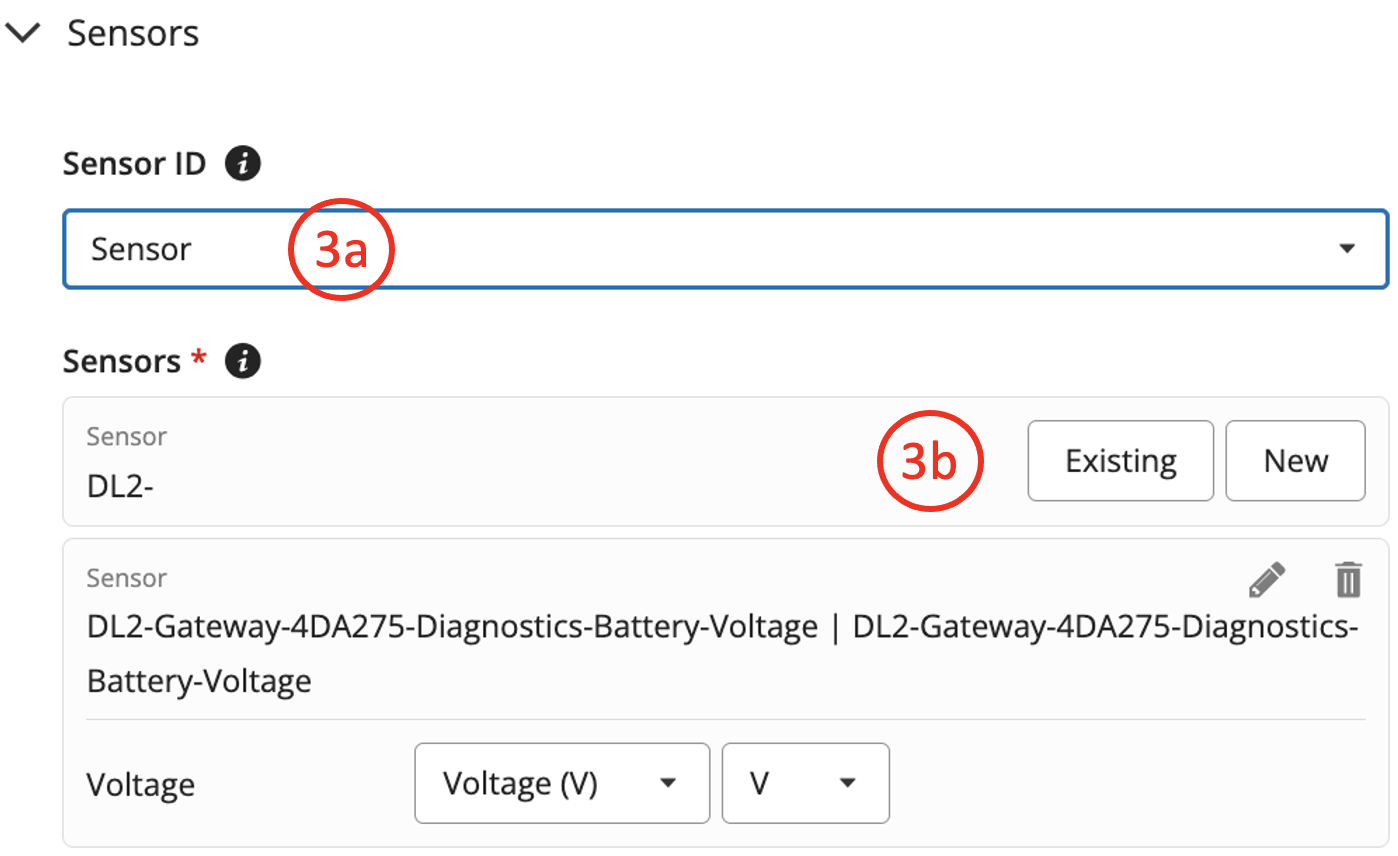This screenshot has width=1398, height=856.
Task: Click the required Sensors field label
Action: click(134, 362)
